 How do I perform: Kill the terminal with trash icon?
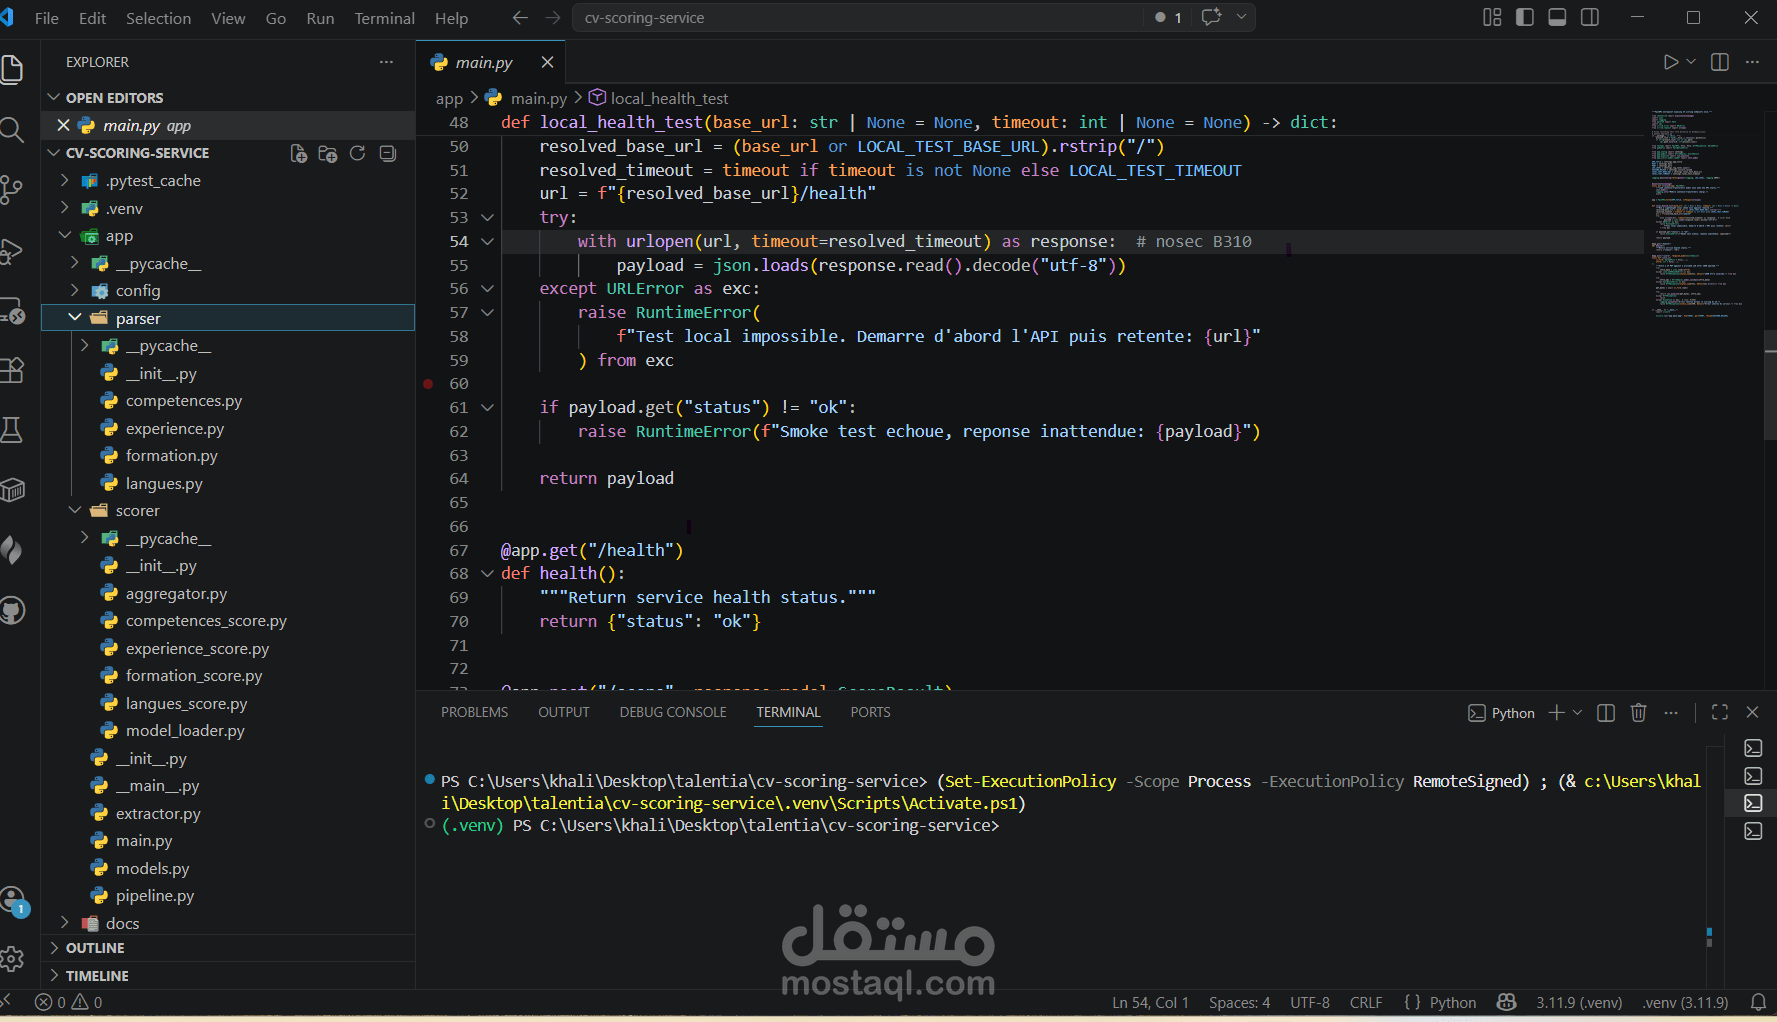[1638, 712]
